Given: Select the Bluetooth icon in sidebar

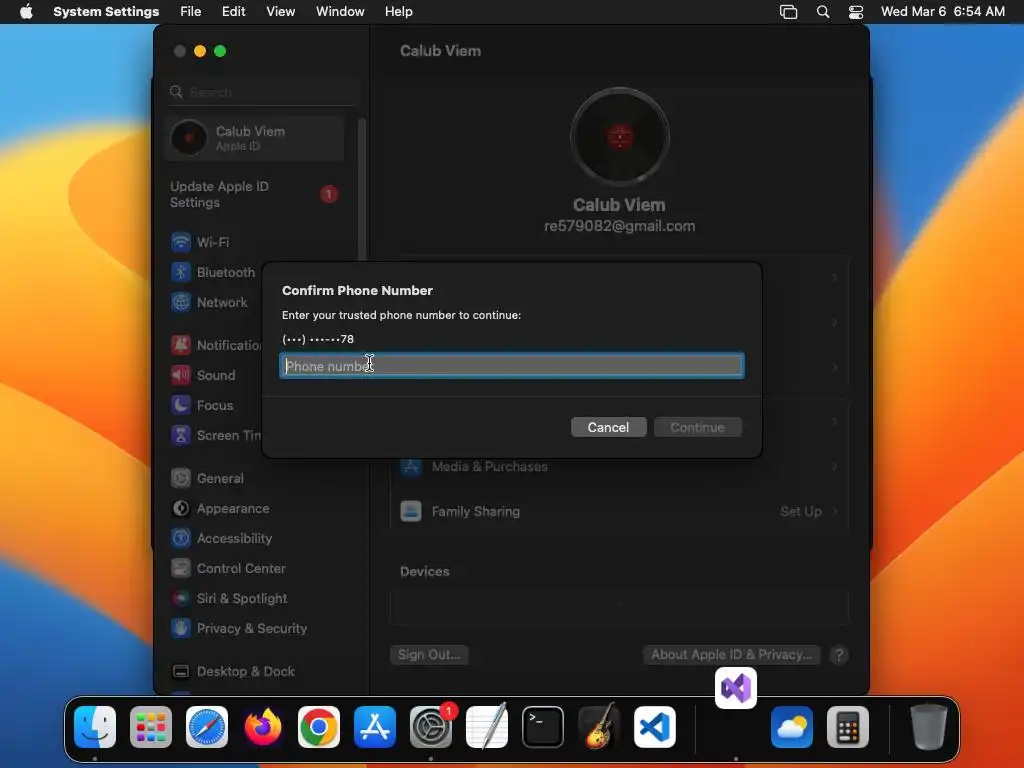Looking at the screenshot, I should [x=181, y=272].
